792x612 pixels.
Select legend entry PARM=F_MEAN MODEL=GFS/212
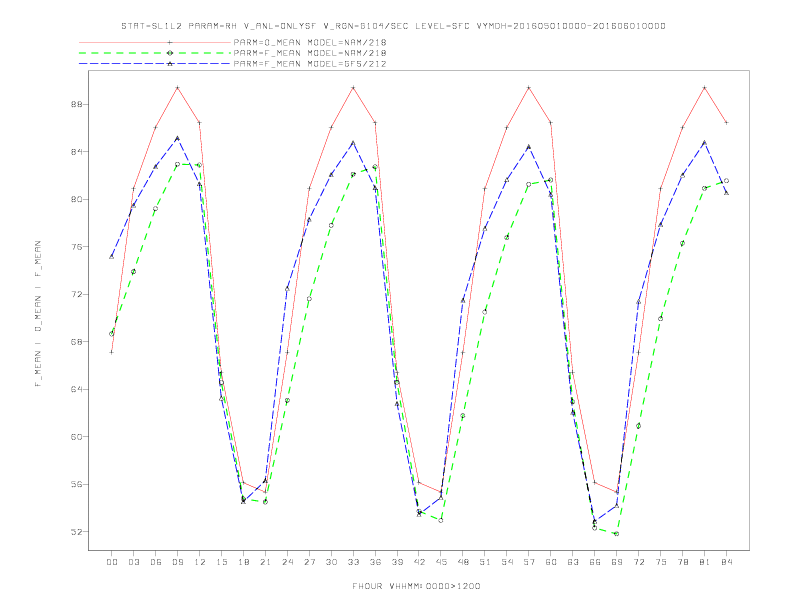point(310,64)
